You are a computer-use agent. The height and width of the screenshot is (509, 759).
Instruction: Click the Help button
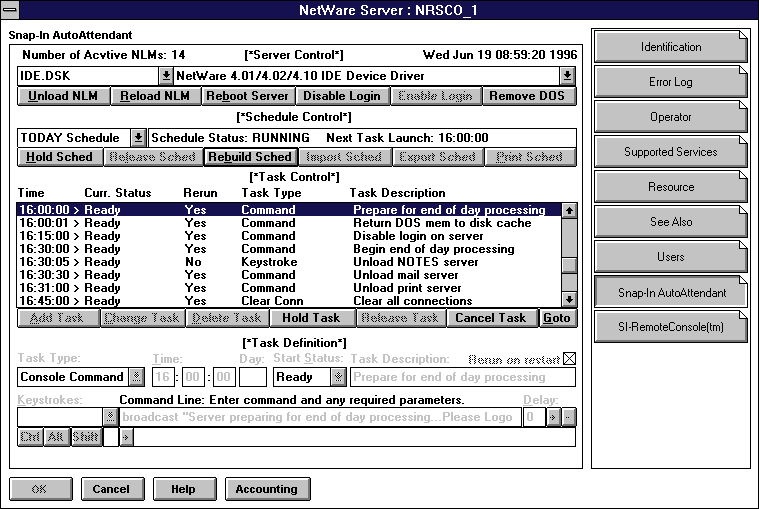pyautogui.click(x=184, y=489)
